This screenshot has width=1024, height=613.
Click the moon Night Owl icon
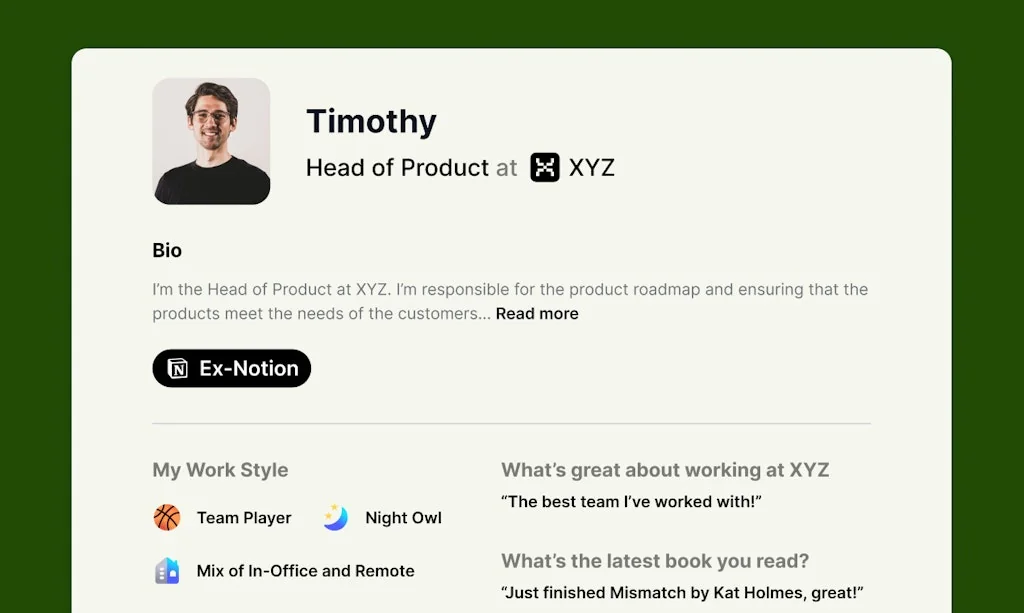[335, 517]
